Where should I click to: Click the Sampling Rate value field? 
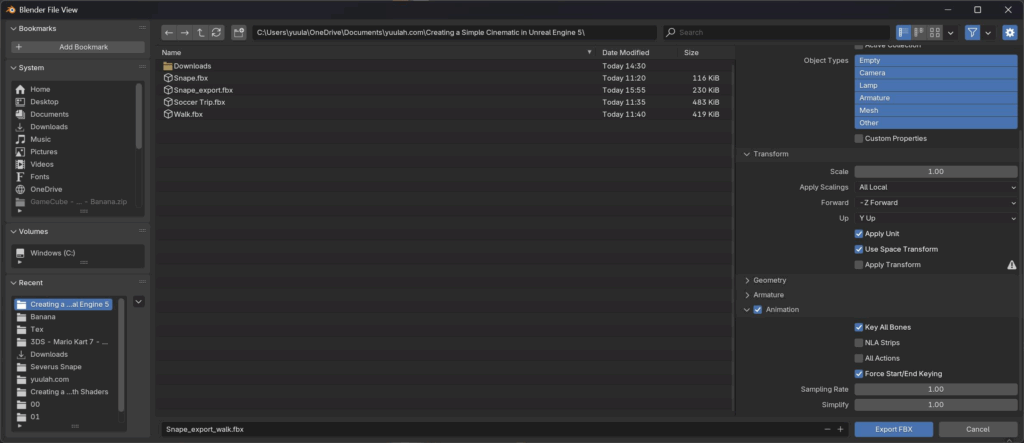(x=936, y=389)
